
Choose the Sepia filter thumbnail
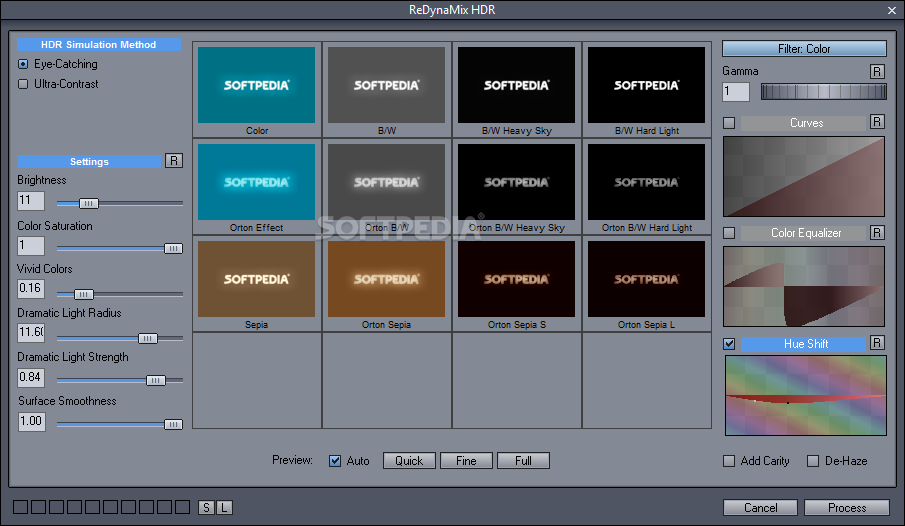256,279
